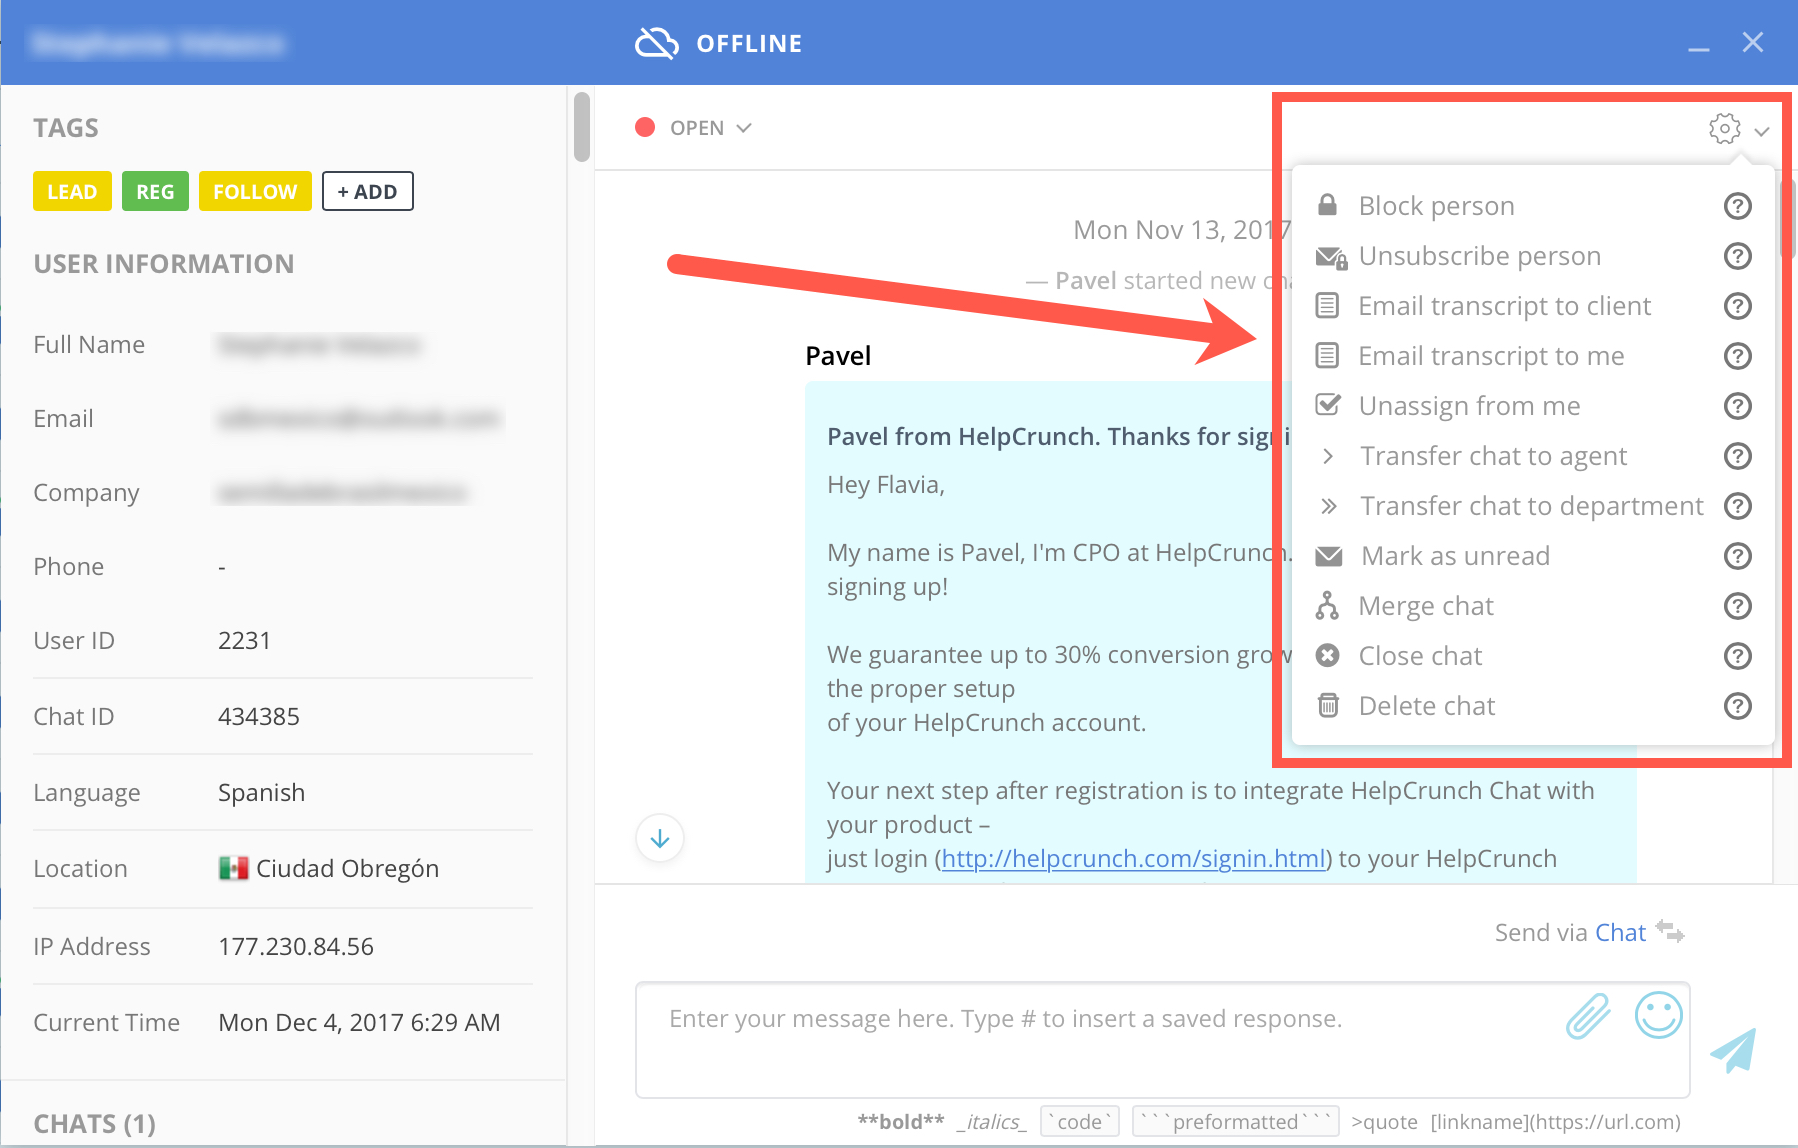Expand Transfer chat to agent chevron
Screen dimensions: 1798x1148
tap(1328, 456)
